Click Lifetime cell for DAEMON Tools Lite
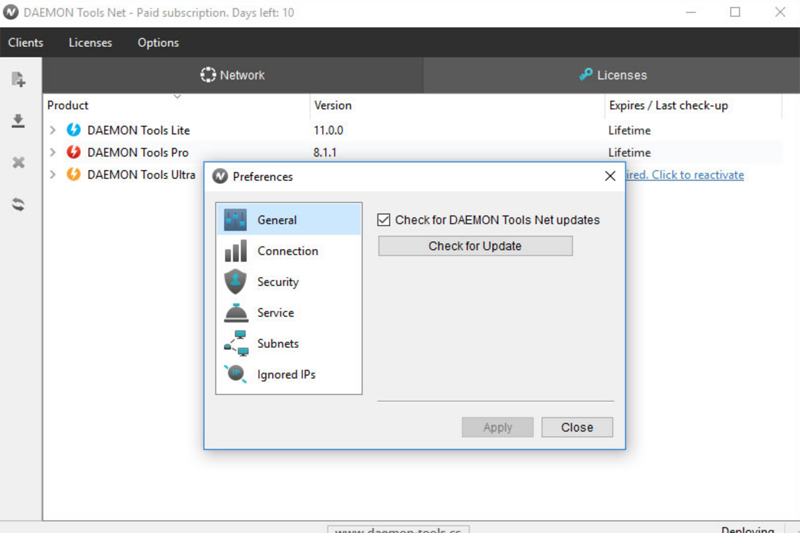800x533 pixels. point(629,131)
